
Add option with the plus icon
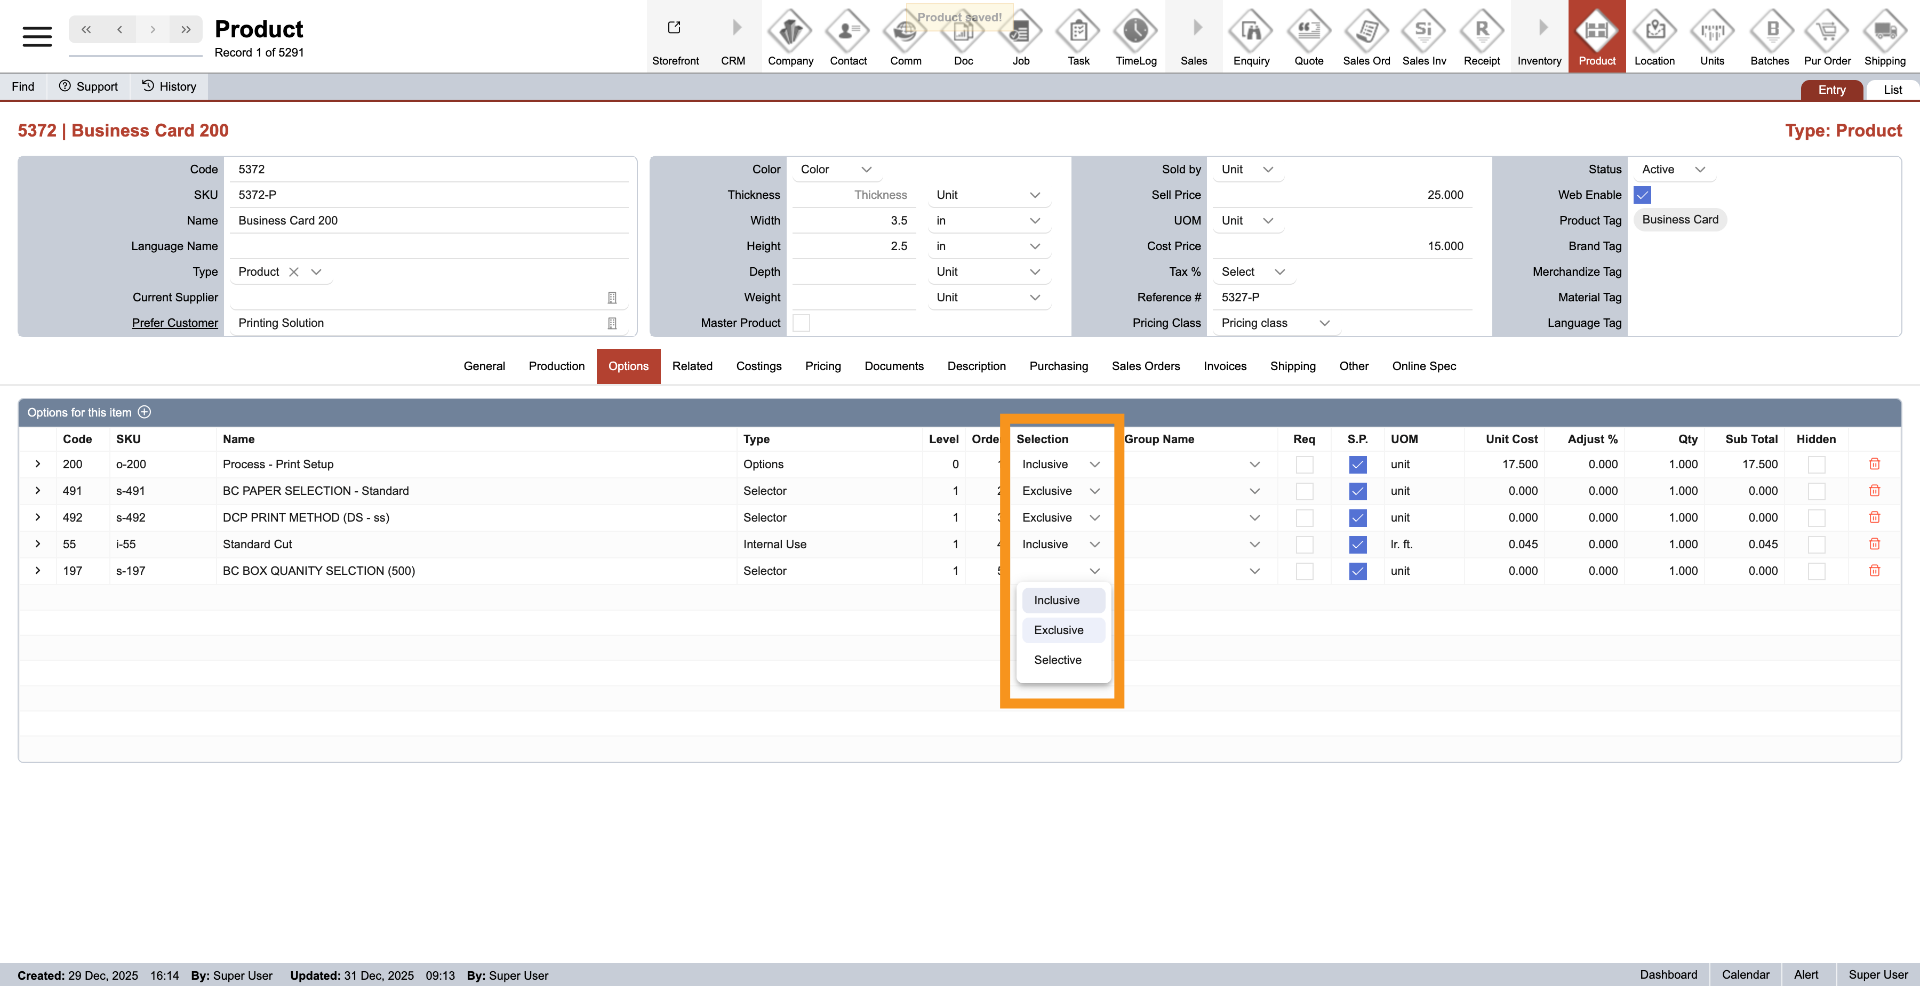(144, 413)
